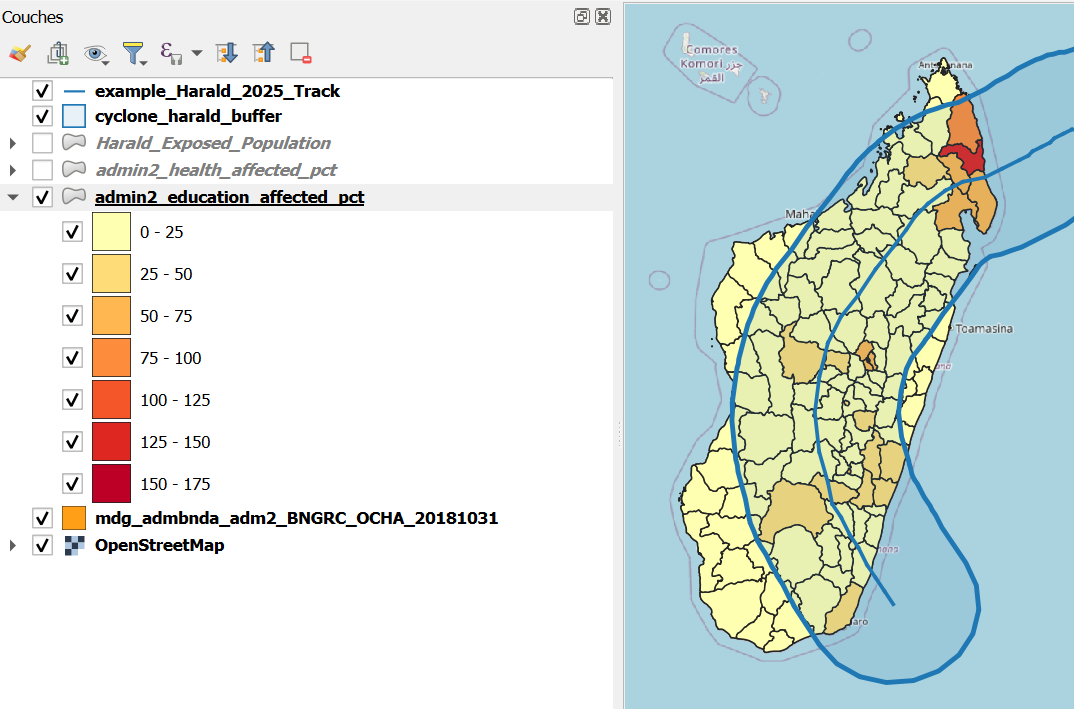This screenshot has width=1074, height=709.
Task: Expand the Harald_Exposed_Population layer entry
Action: (x=12, y=143)
